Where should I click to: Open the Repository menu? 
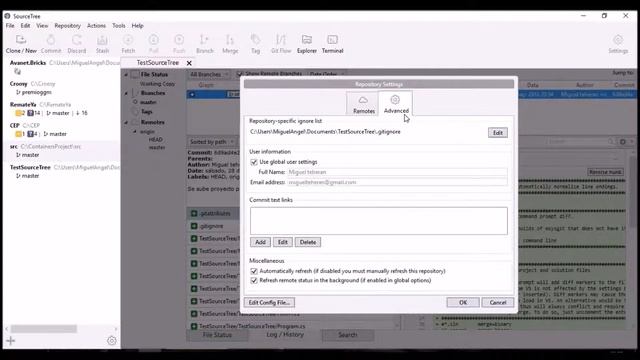67,25
